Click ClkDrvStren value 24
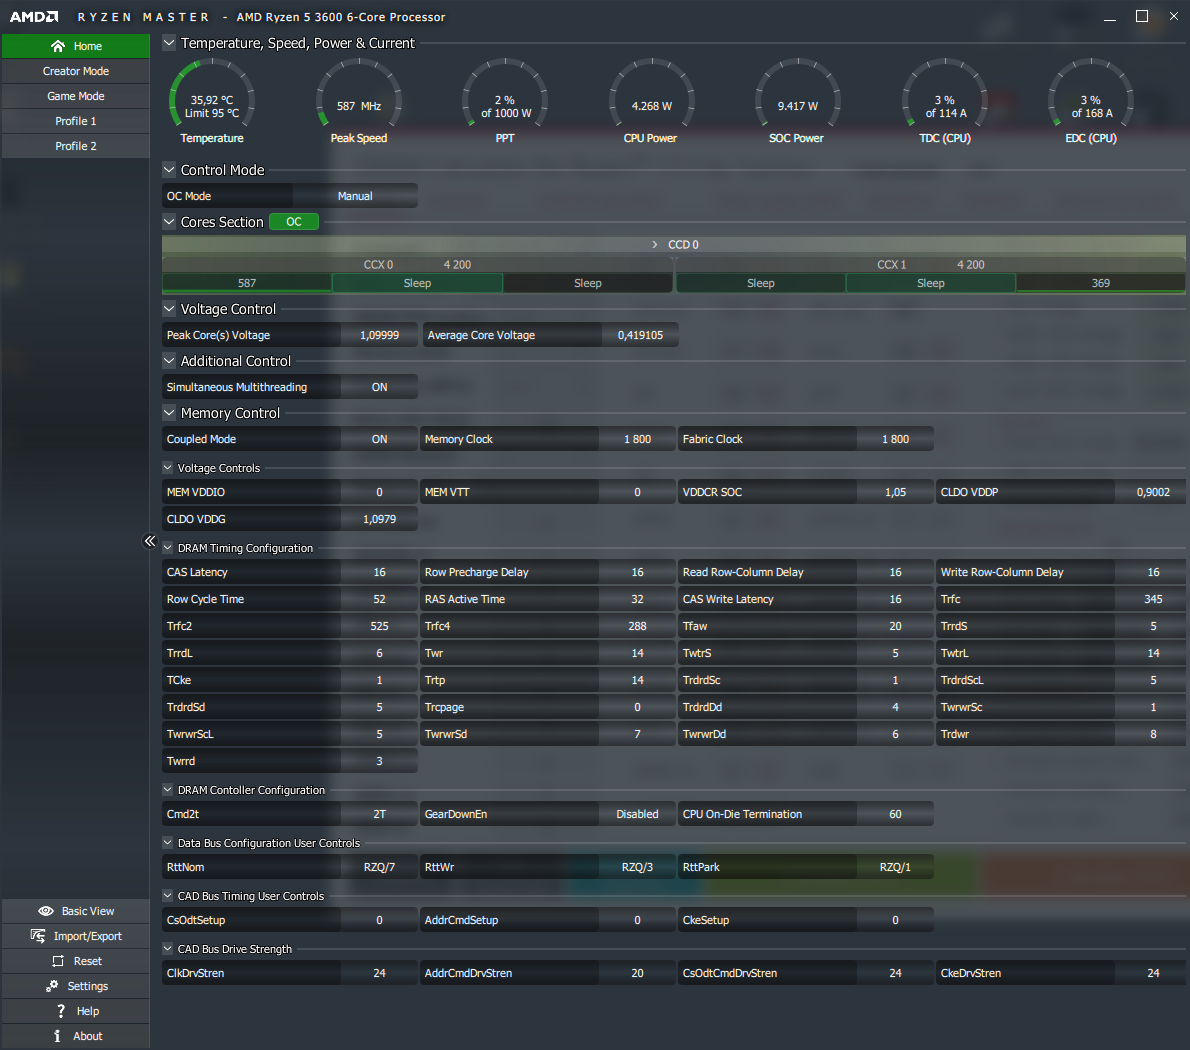This screenshot has width=1190, height=1050. click(x=379, y=973)
